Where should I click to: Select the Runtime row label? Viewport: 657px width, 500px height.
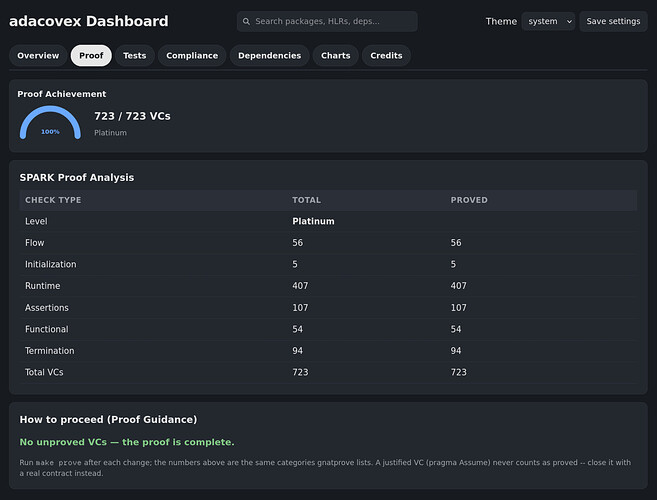pos(42,286)
